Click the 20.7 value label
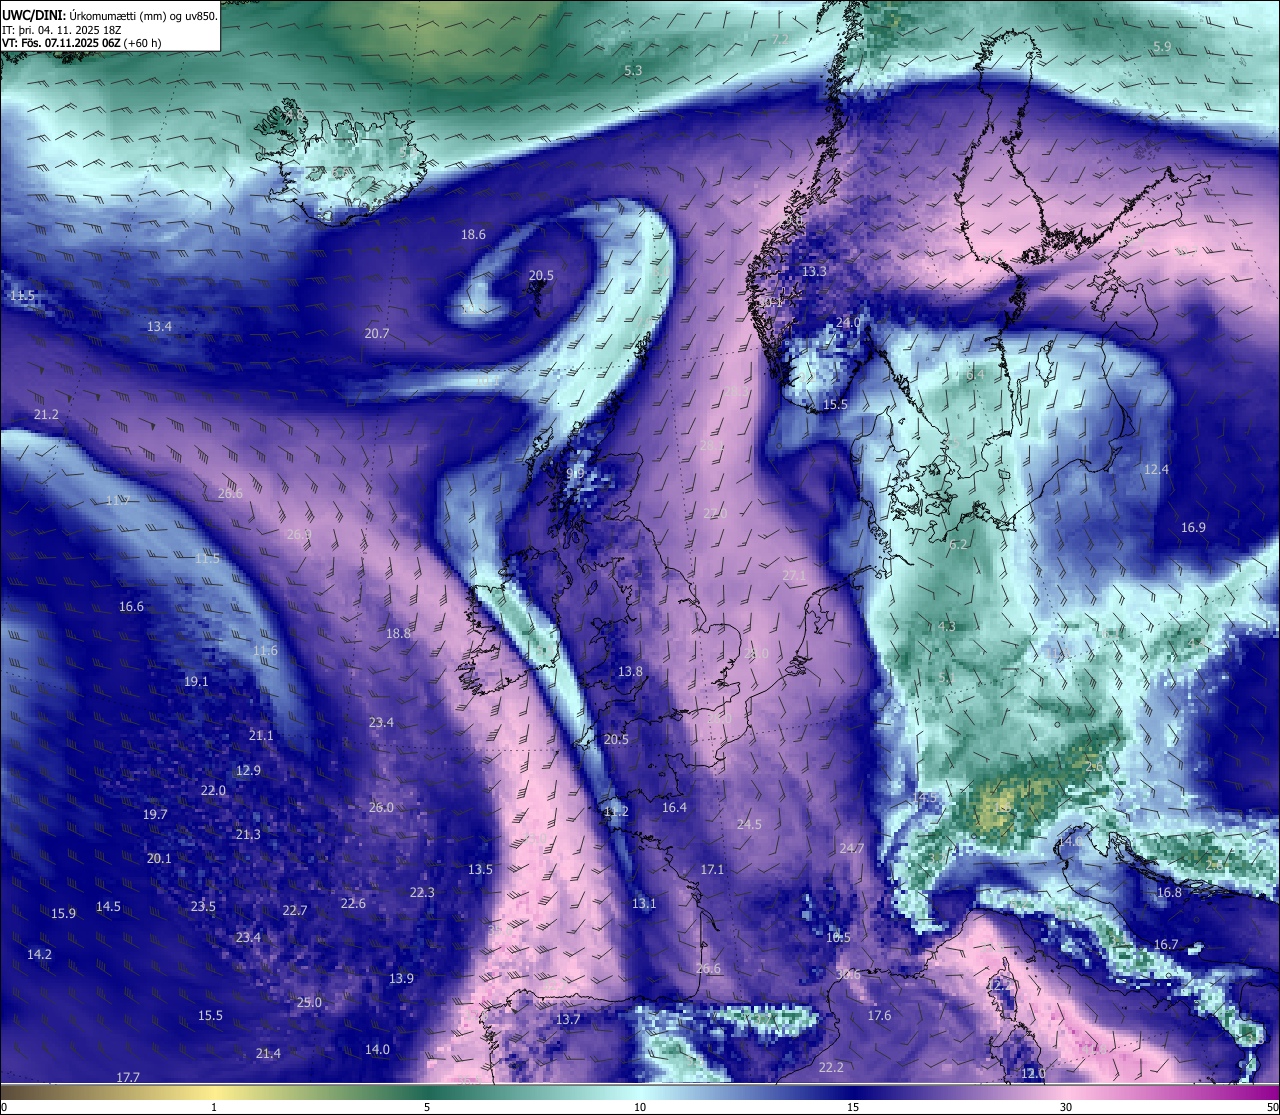Viewport: 1280px width, 1115px height. 377,334
